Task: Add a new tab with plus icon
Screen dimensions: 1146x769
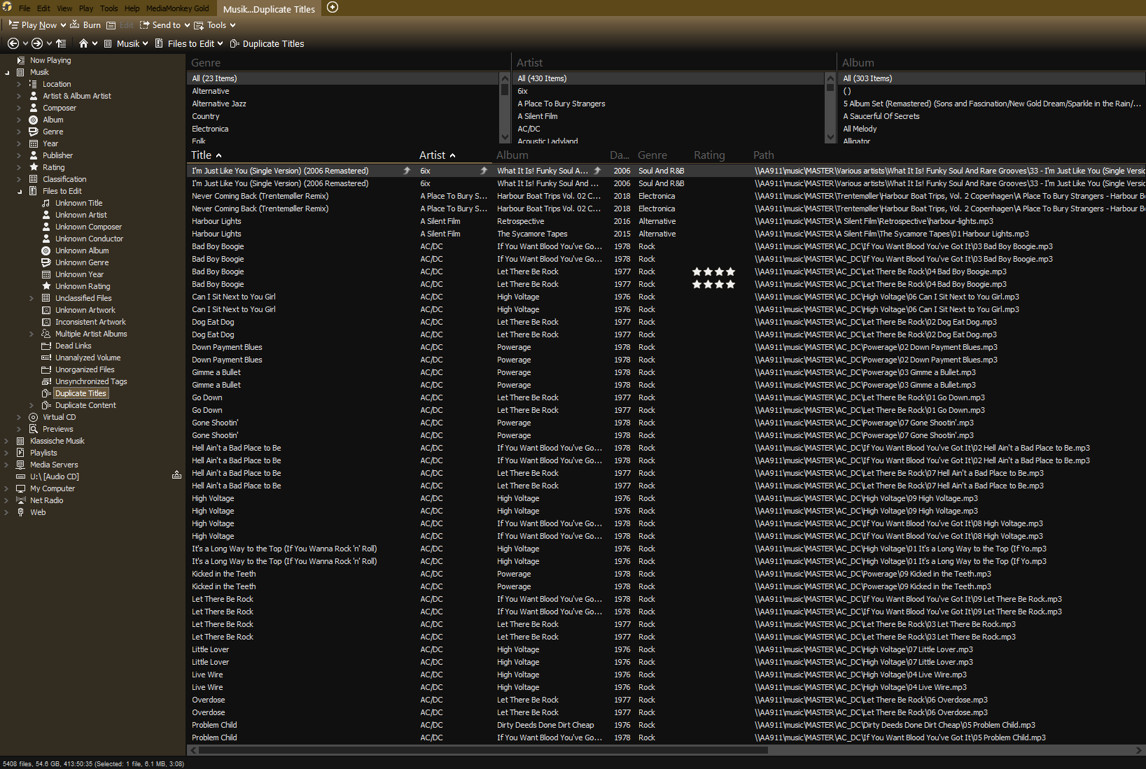Action: point(333,8)
